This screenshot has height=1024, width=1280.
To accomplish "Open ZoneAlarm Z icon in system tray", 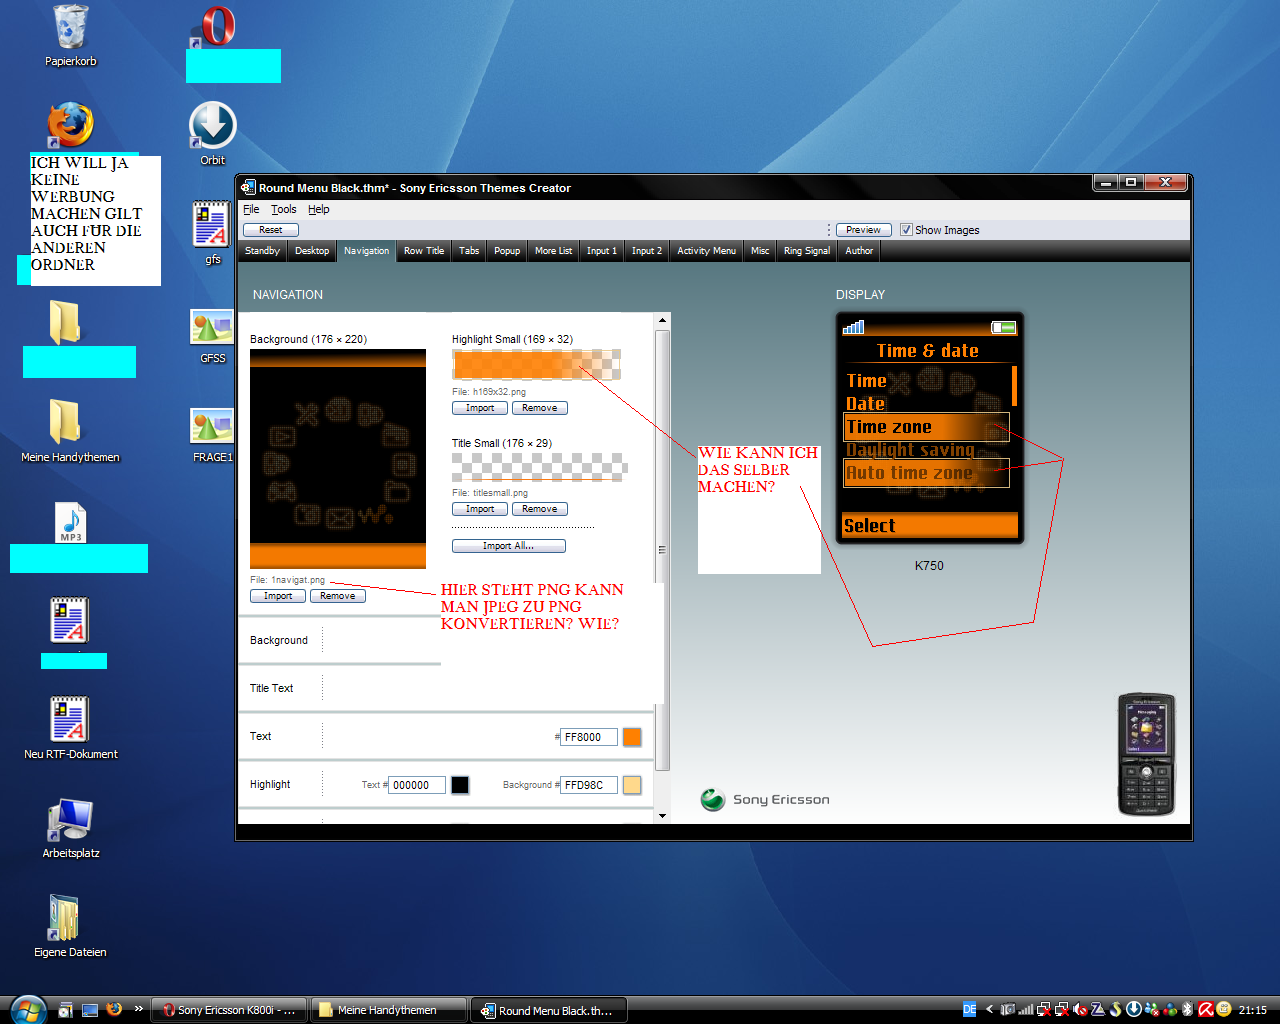I will [1098, 1010].
